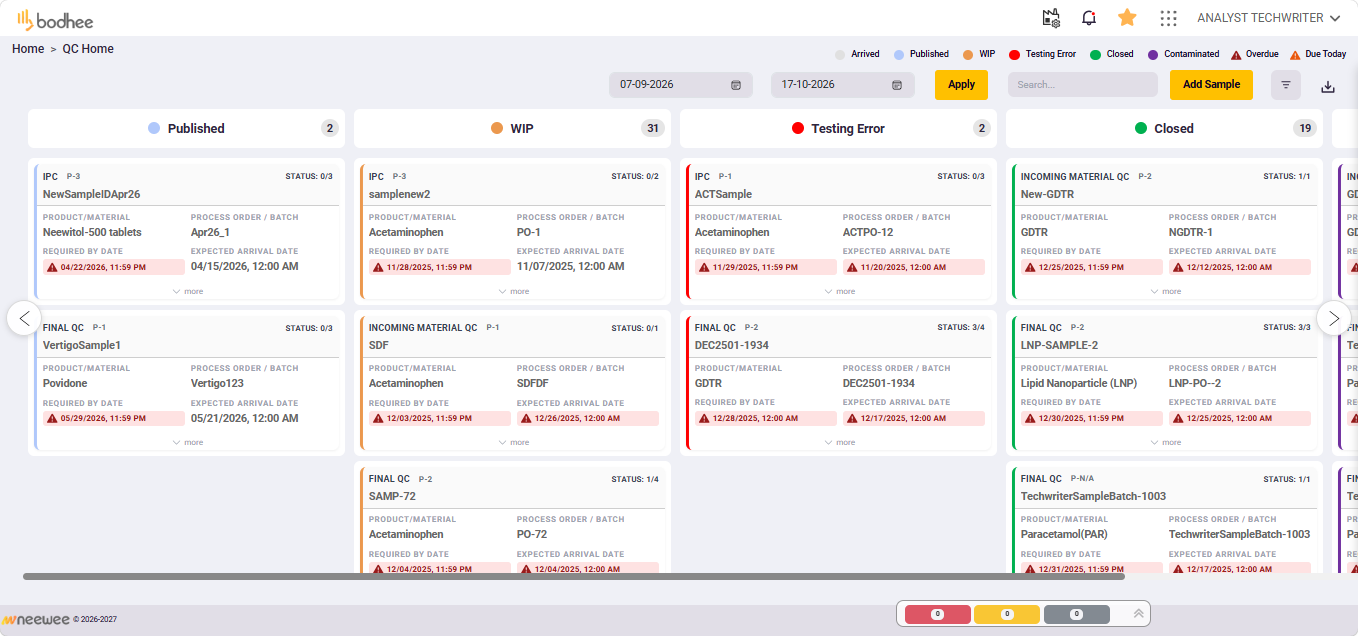Expand more details on ACTSample card

tap(840, 291)
